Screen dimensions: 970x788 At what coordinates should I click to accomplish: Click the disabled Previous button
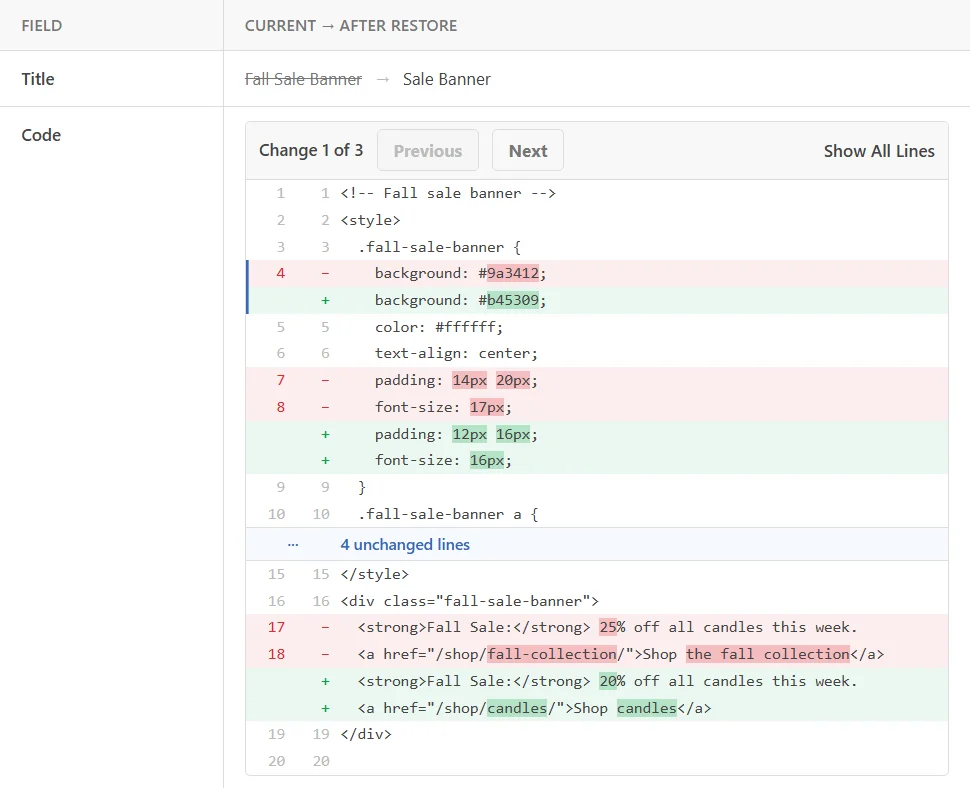(x=427, y=150)
